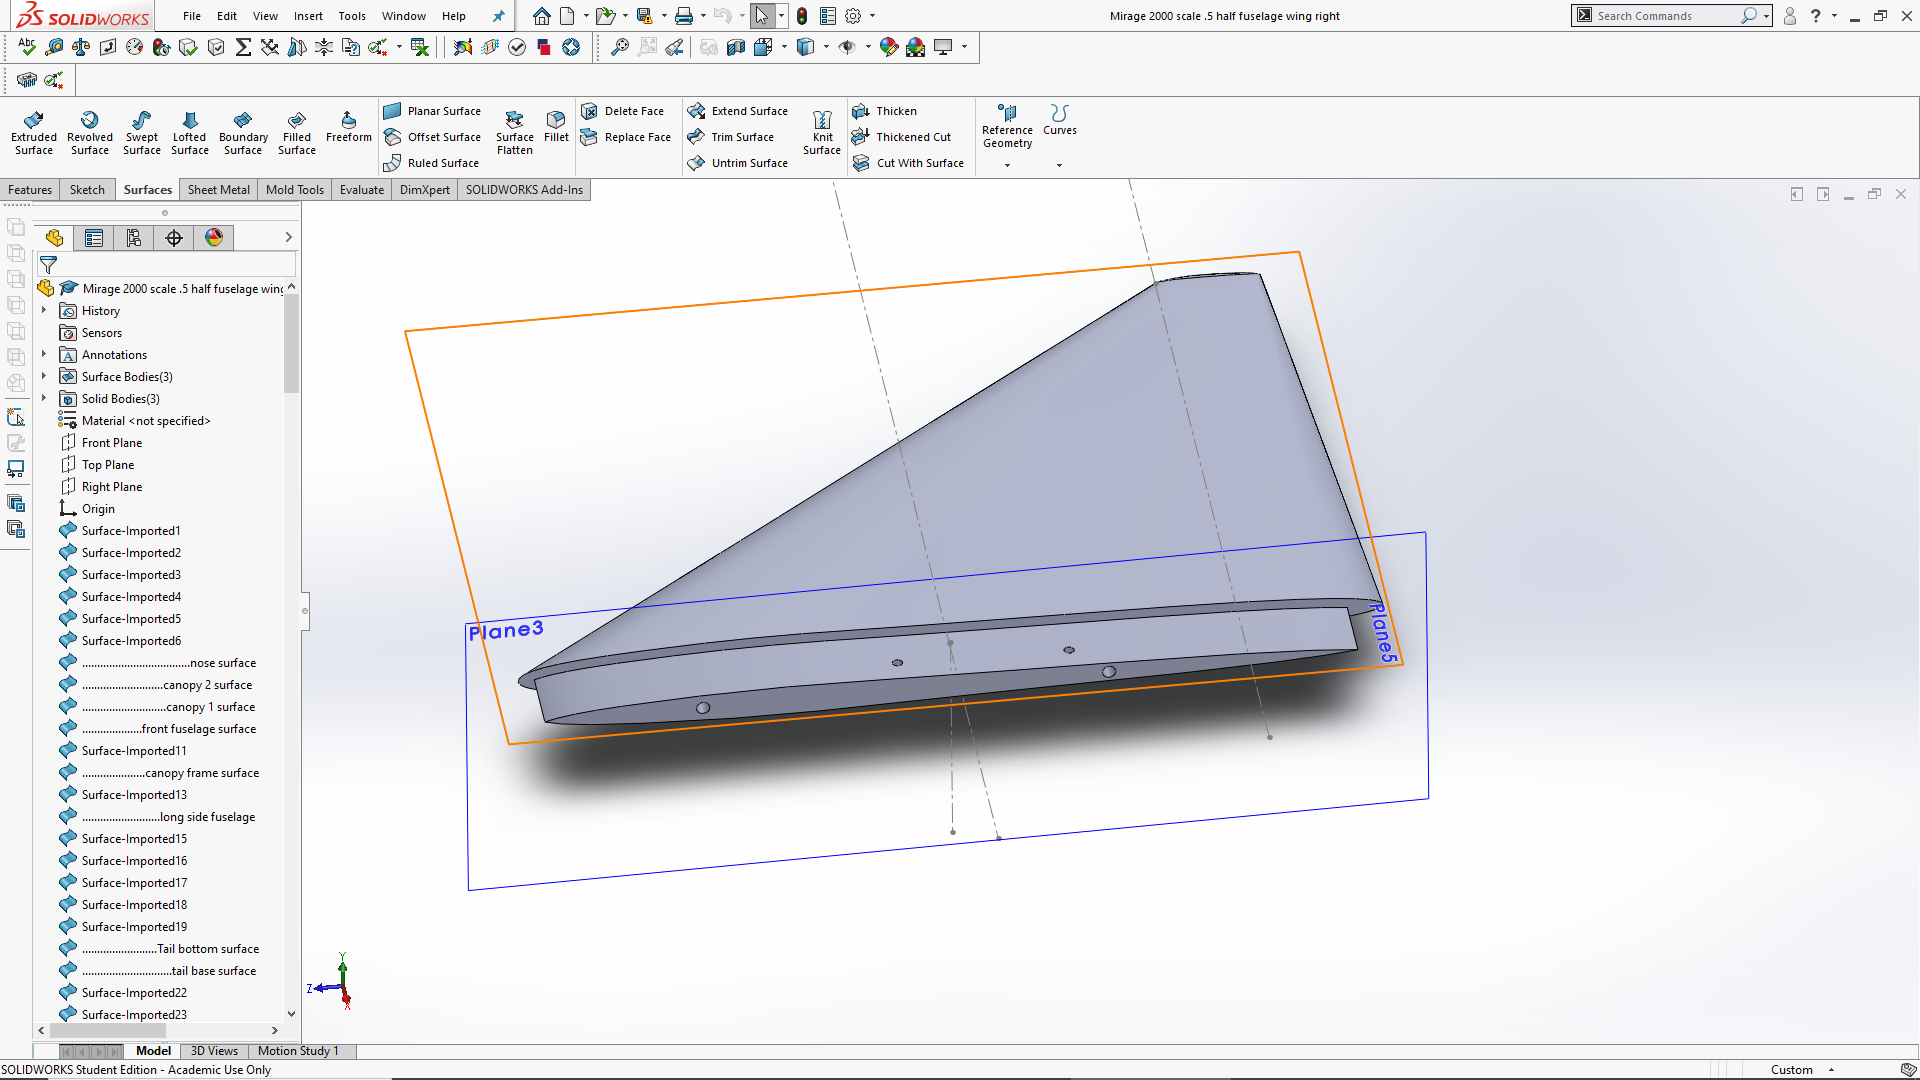Viewport: 1920px width, 1080px height.
Task: Select the Extruded Surface tool
Action: [x=33, y=131]
